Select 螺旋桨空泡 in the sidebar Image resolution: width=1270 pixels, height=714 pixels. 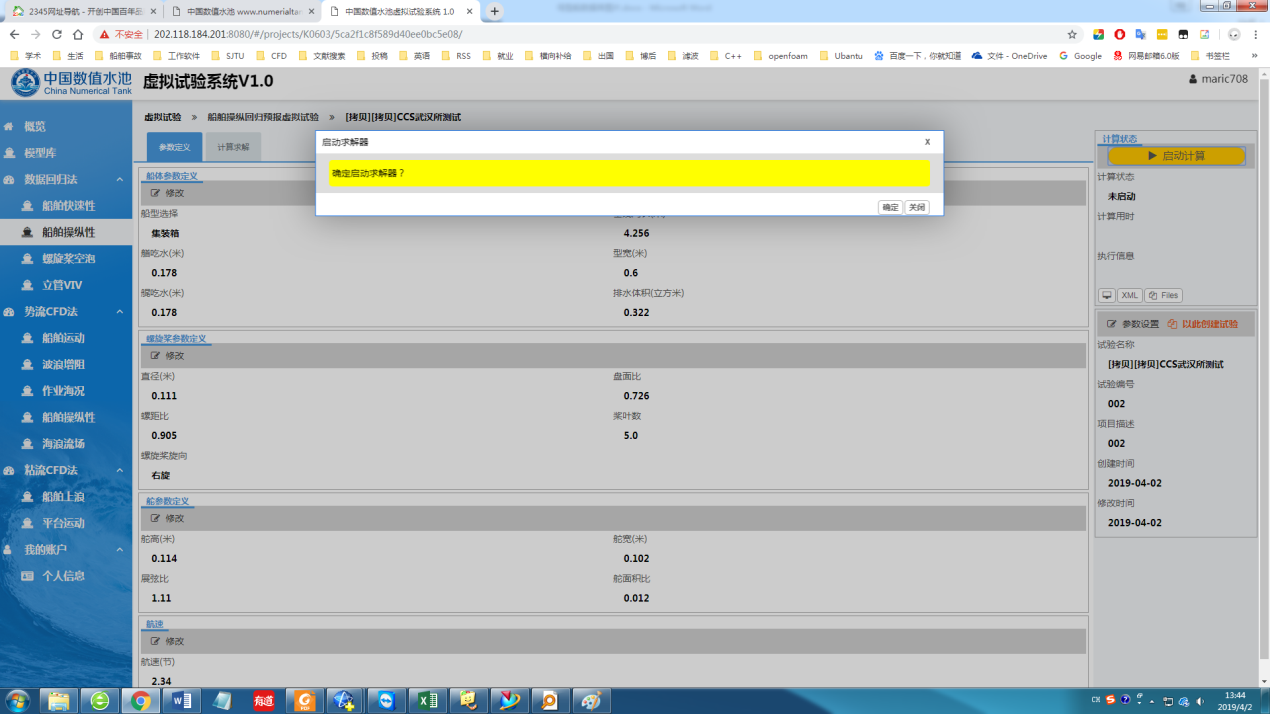(x=68, y=259)
